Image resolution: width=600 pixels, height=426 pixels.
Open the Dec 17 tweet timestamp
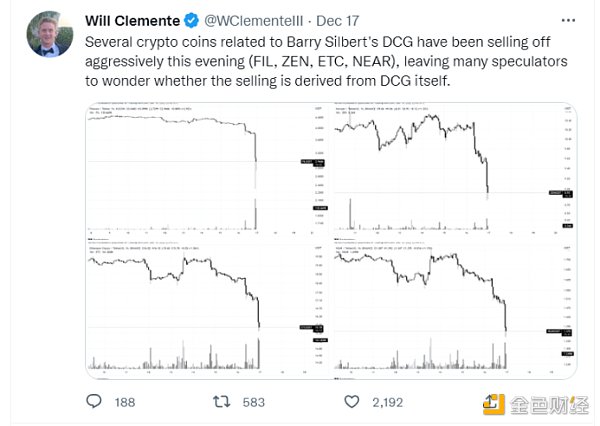coord(338,21)
